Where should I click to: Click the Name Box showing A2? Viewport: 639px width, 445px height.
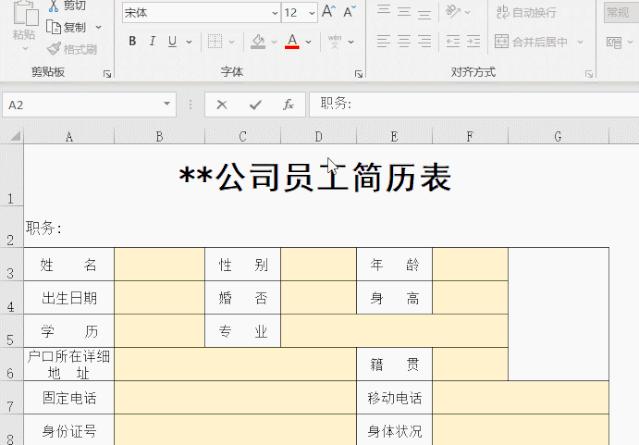pyautogui.click(x=82, y=105)
